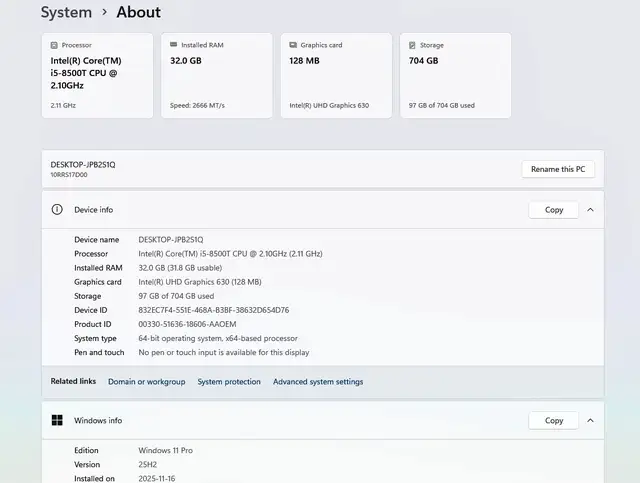Click Speed: 2666 MT/s text
This screenshot has height=483, width=640.
(197, 105)
